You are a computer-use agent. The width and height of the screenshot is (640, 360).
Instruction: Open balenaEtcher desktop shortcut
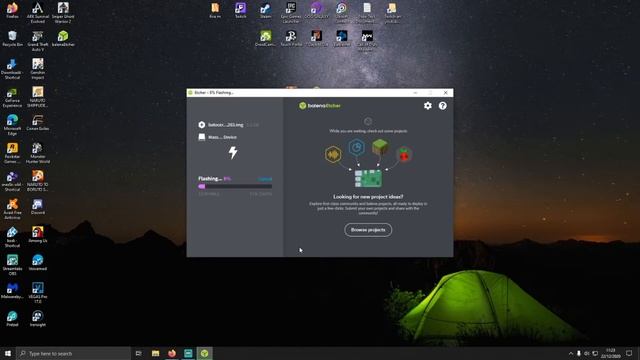[x=63, y=38]
